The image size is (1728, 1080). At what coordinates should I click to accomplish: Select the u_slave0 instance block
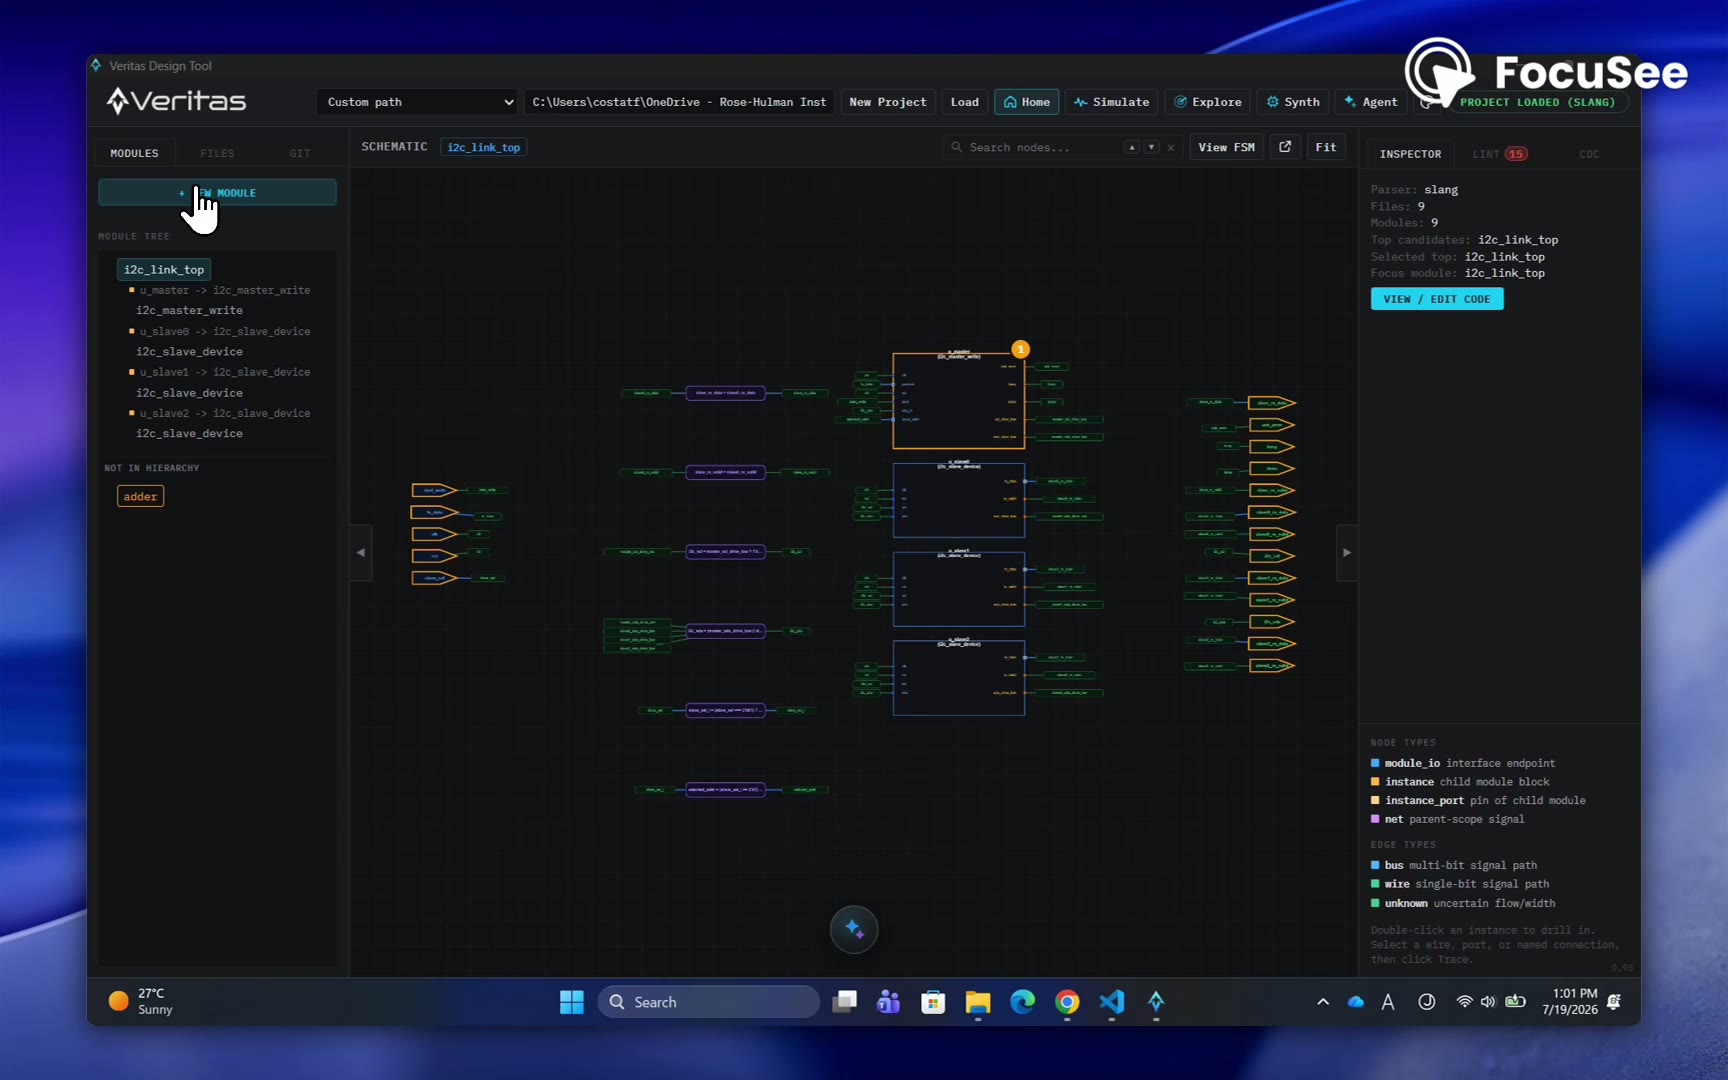click(x=958, y=500)
